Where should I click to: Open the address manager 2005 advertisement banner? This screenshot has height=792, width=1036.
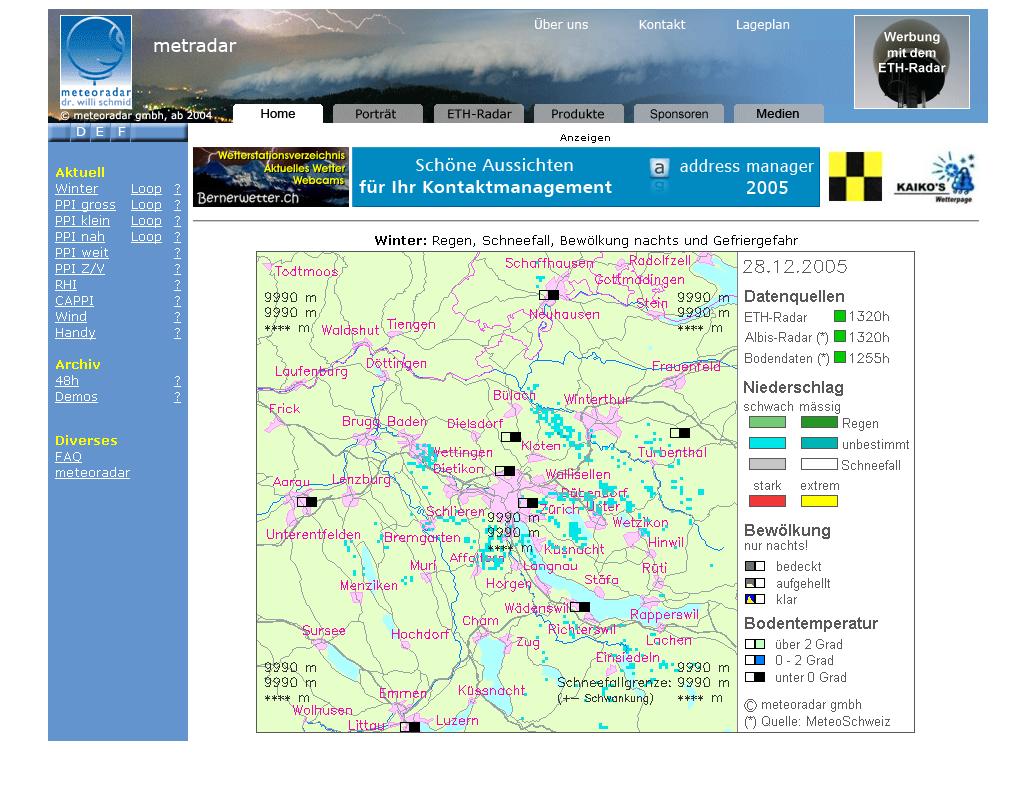click(x=585, y=177)
